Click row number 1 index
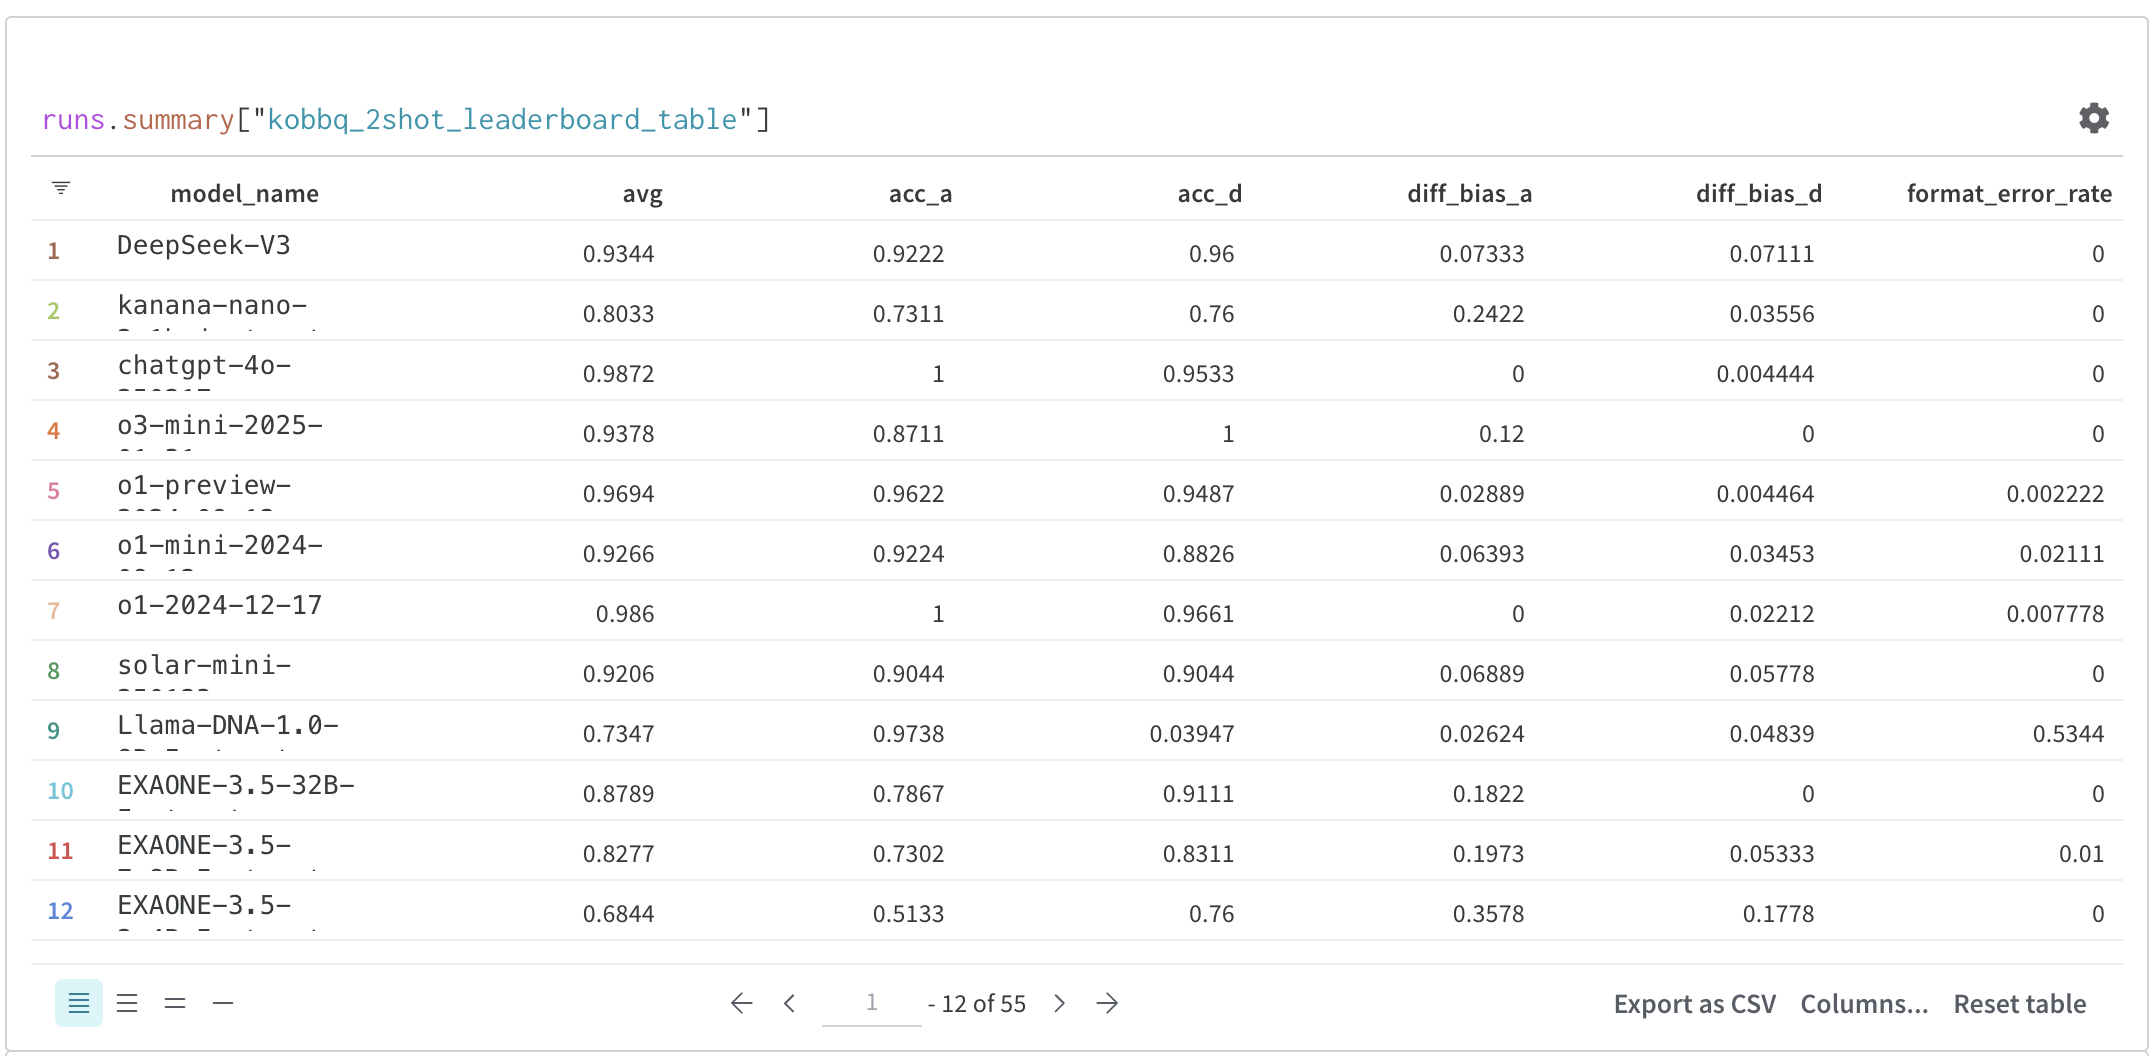2154x1056 pixels. (54, 251)
